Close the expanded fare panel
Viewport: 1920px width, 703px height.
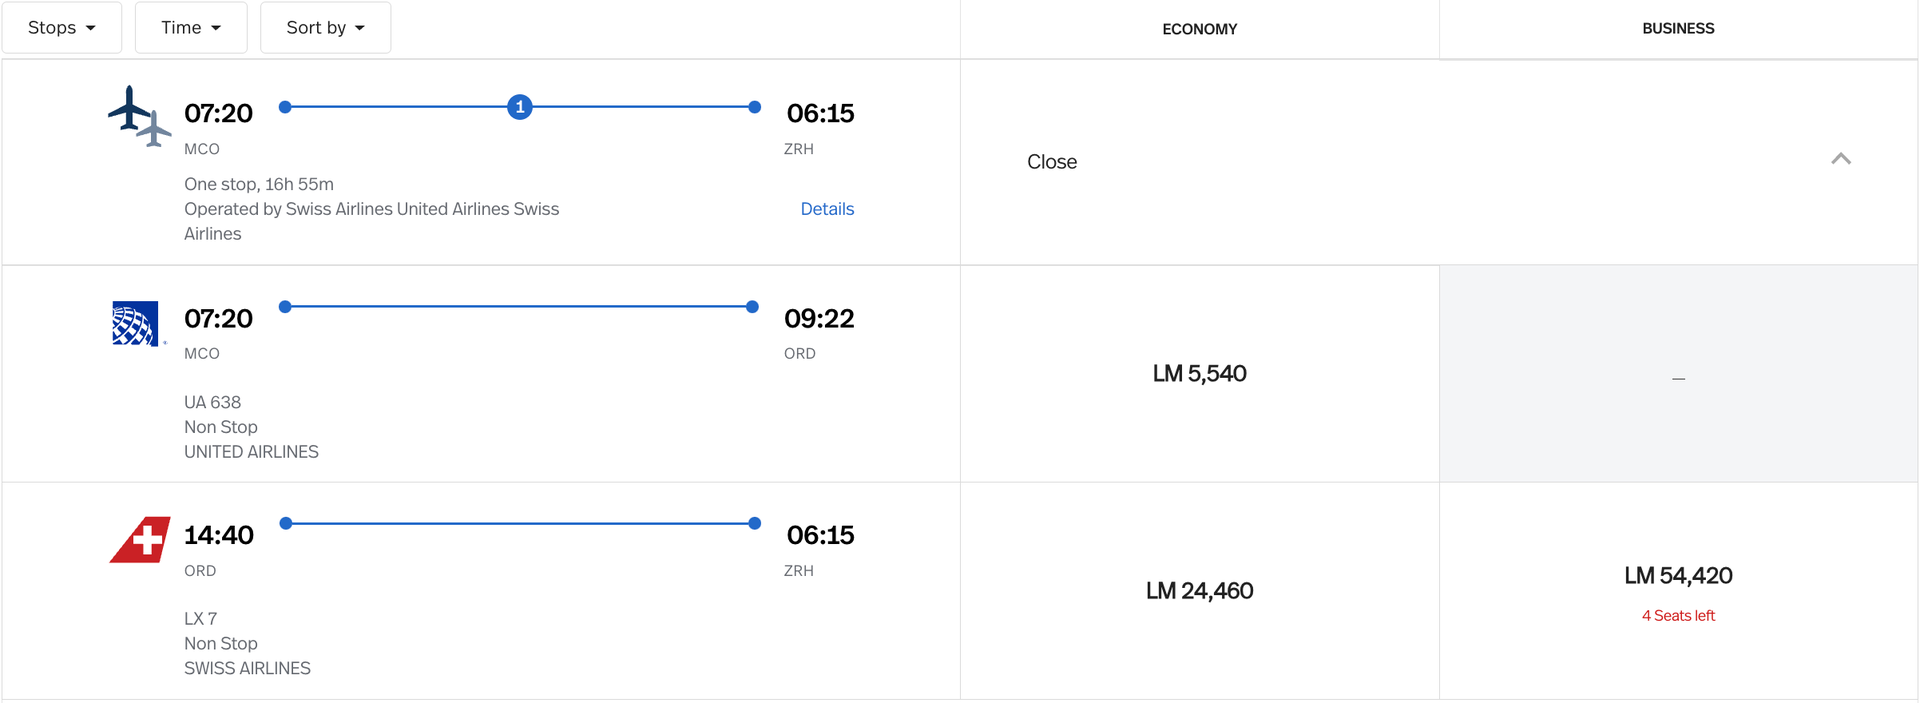point(1051,161)
